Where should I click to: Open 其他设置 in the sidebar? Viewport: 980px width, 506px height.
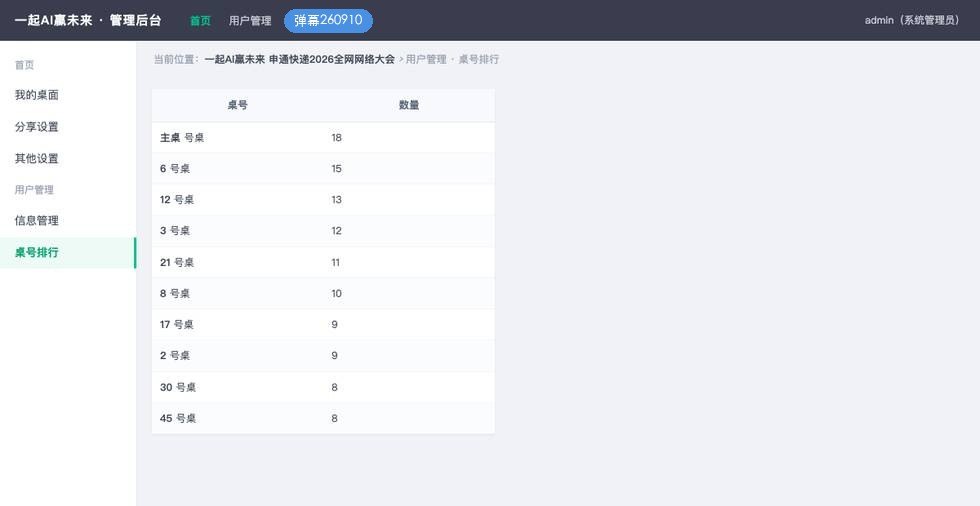(x=68, y=159)
